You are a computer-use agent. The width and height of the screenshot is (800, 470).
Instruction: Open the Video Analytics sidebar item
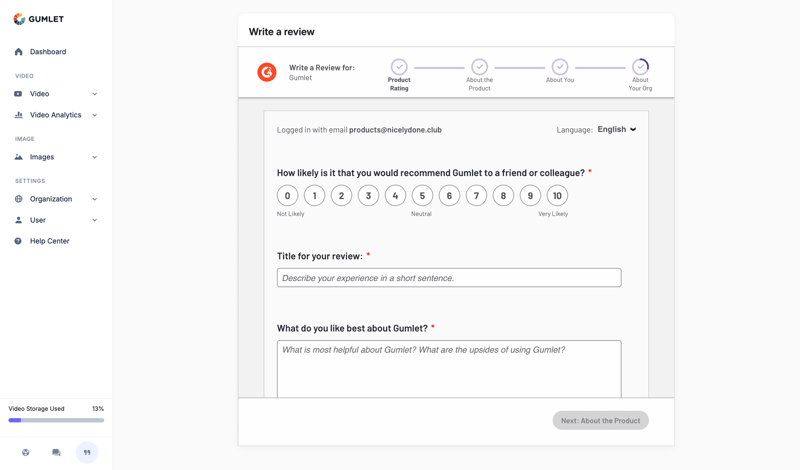point(56,115)
